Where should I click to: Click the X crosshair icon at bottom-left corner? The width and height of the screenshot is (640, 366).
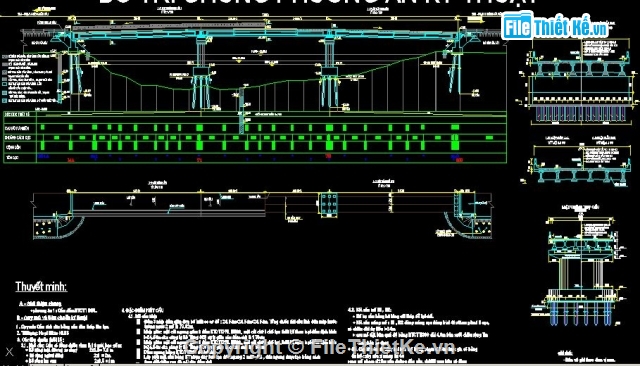pyautogui.click(x=9, y=352)
